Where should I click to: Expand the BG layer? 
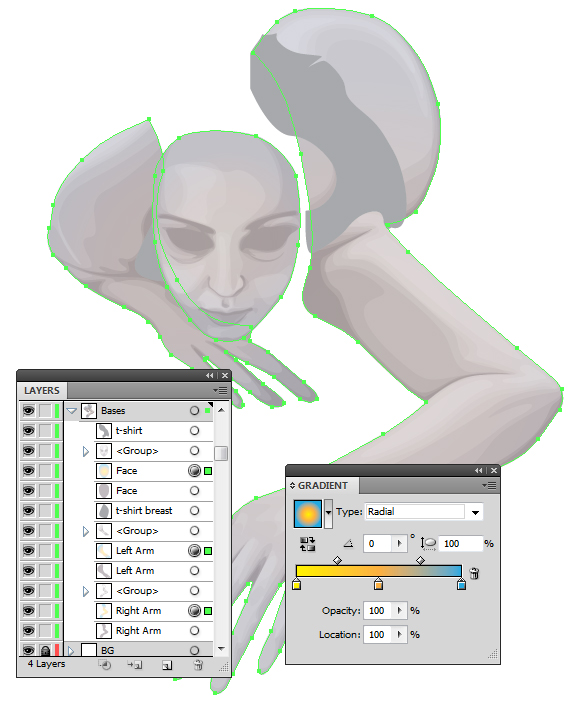point(71,650)
